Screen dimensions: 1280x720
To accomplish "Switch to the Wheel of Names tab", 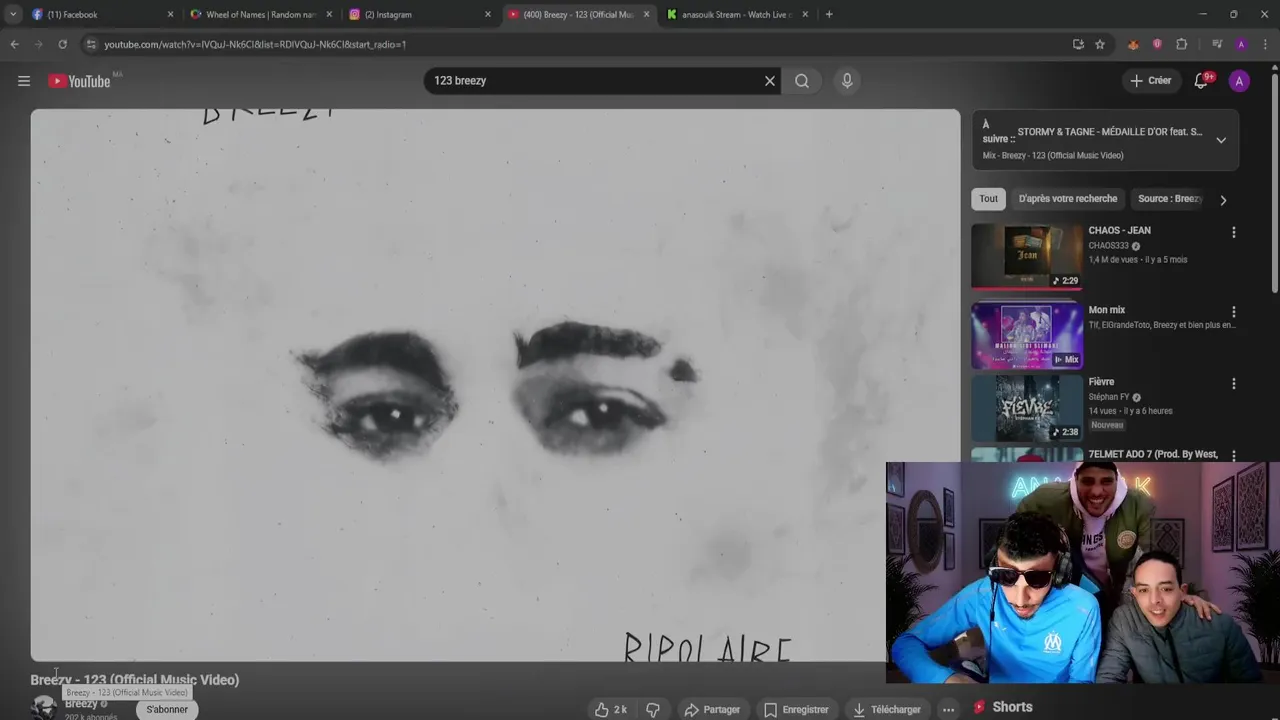I will point(260,14).
